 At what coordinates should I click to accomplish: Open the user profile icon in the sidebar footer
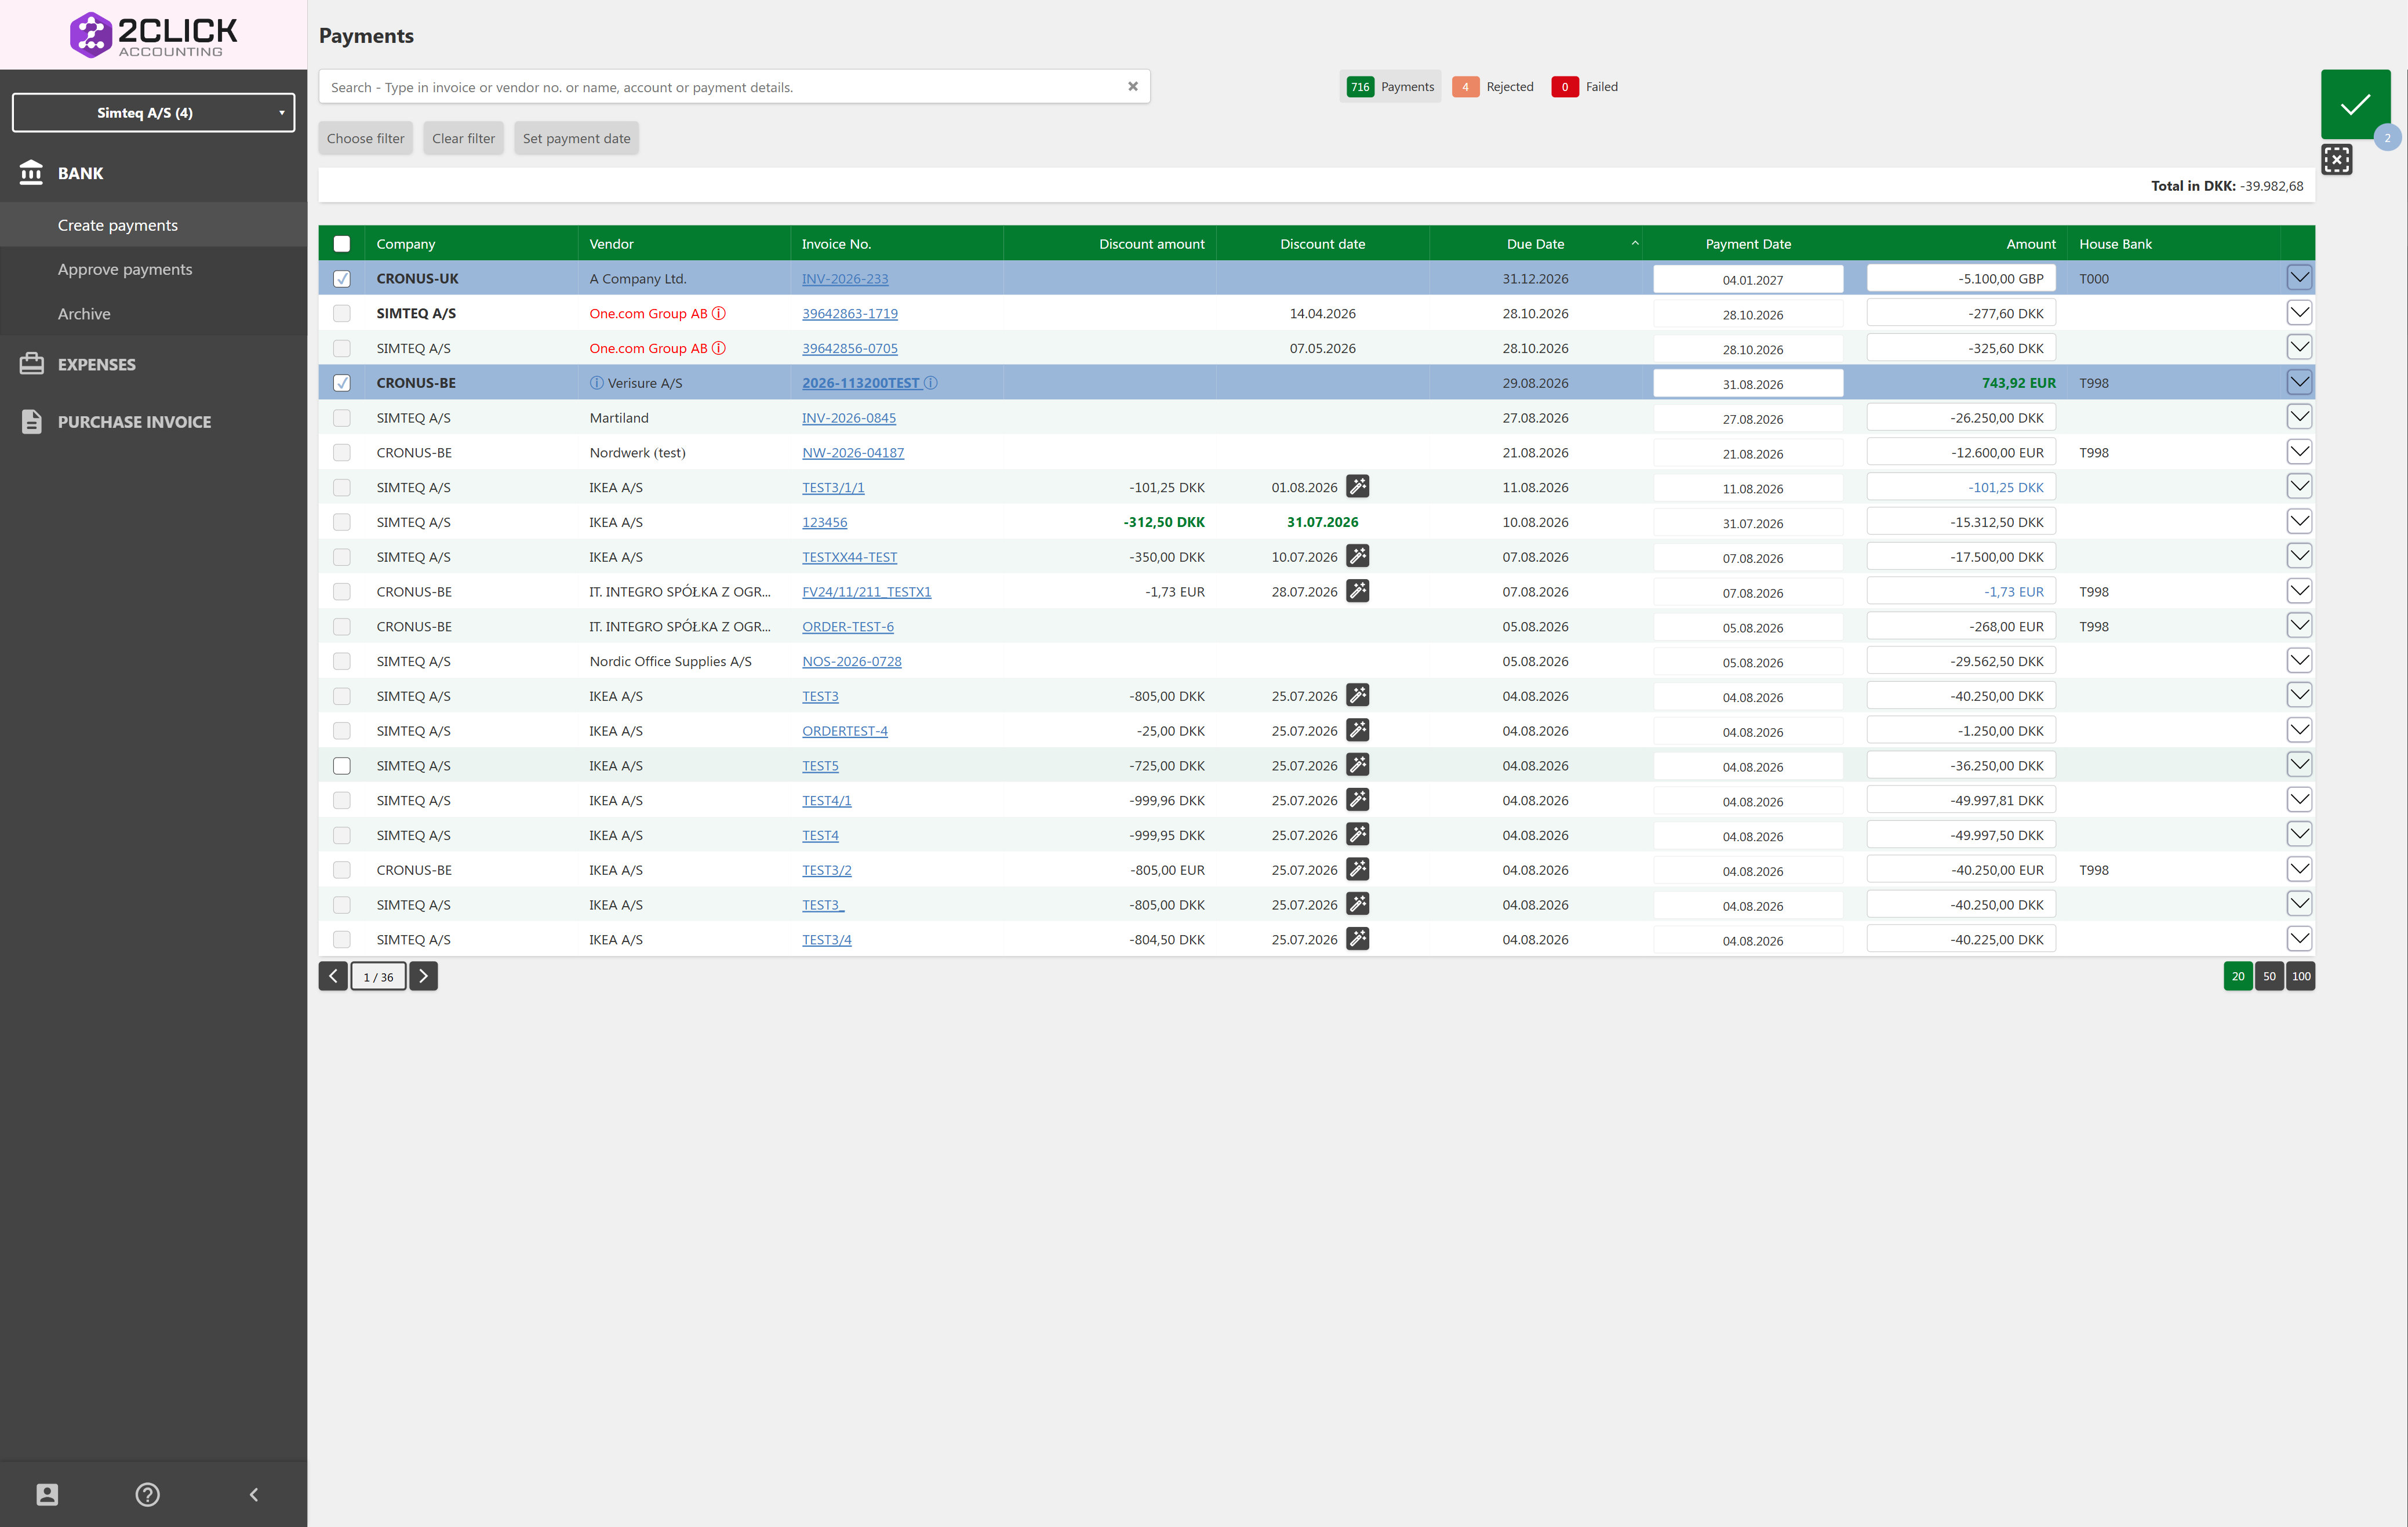pos(47,1494)
